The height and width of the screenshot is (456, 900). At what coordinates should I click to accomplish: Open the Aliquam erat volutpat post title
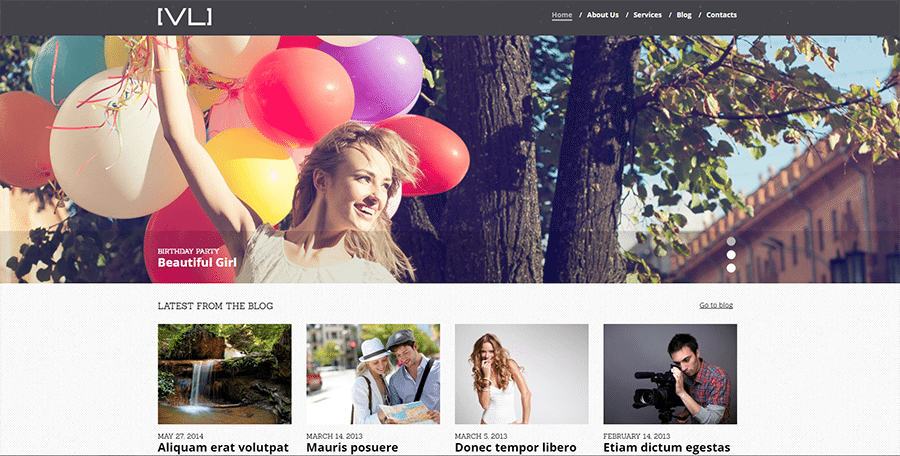pos(223,448)
